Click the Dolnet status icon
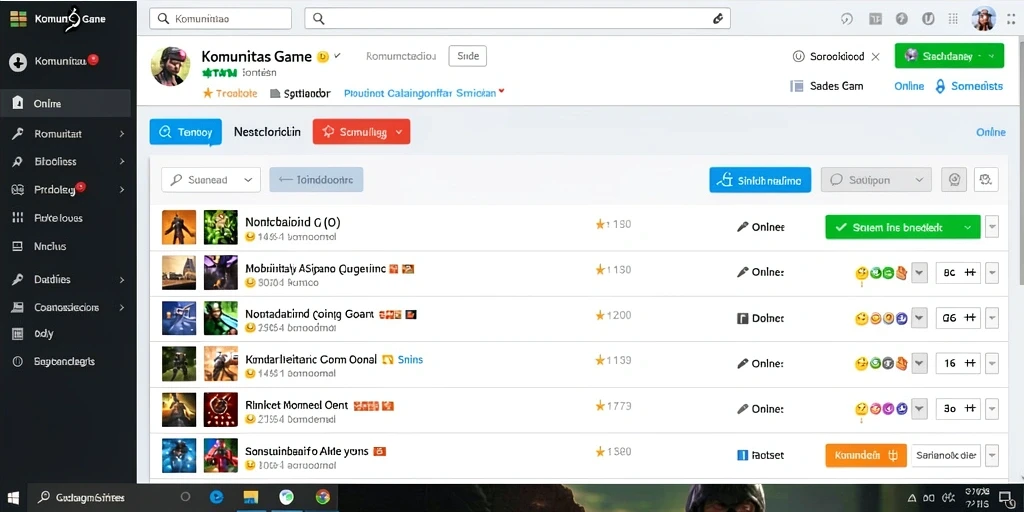The image size is (1024, 512). [x=742, y=319]
